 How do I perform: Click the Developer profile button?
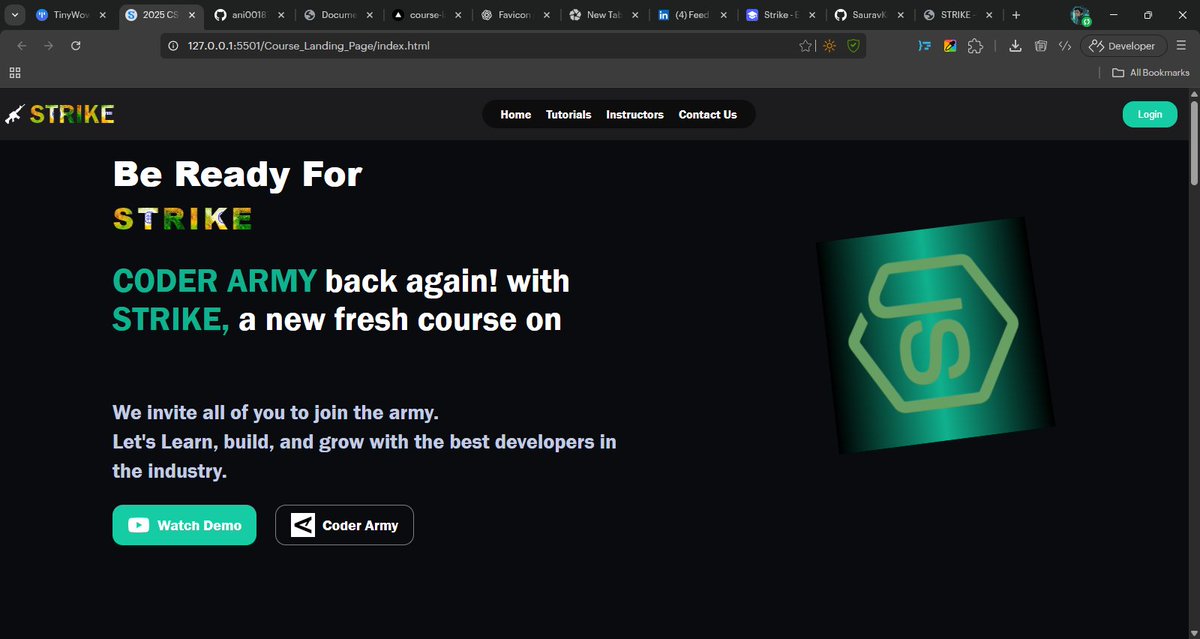click(x=1123, y=46)
